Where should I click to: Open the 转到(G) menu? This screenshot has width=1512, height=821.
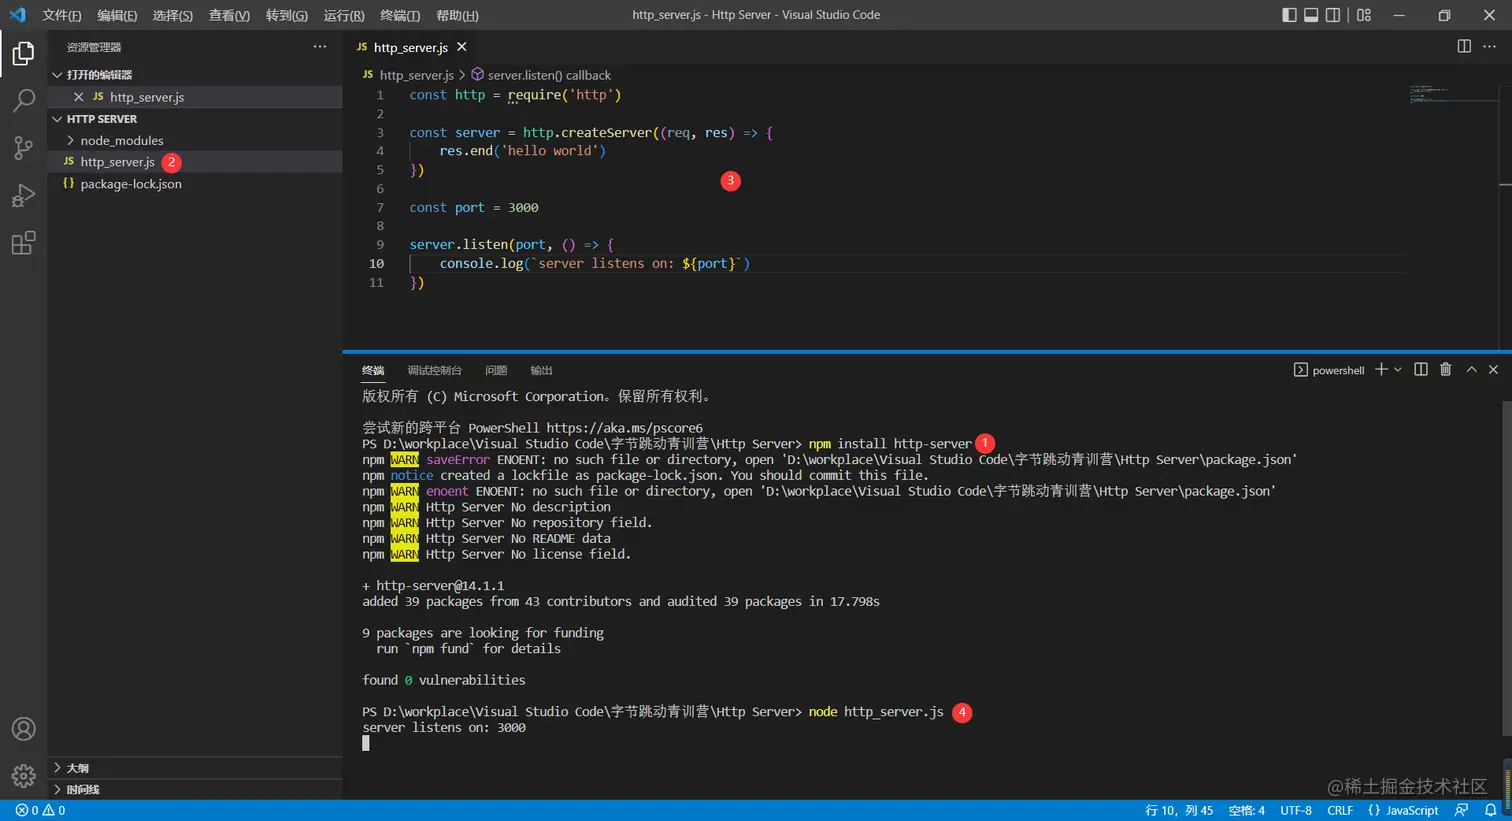[287, 15]
